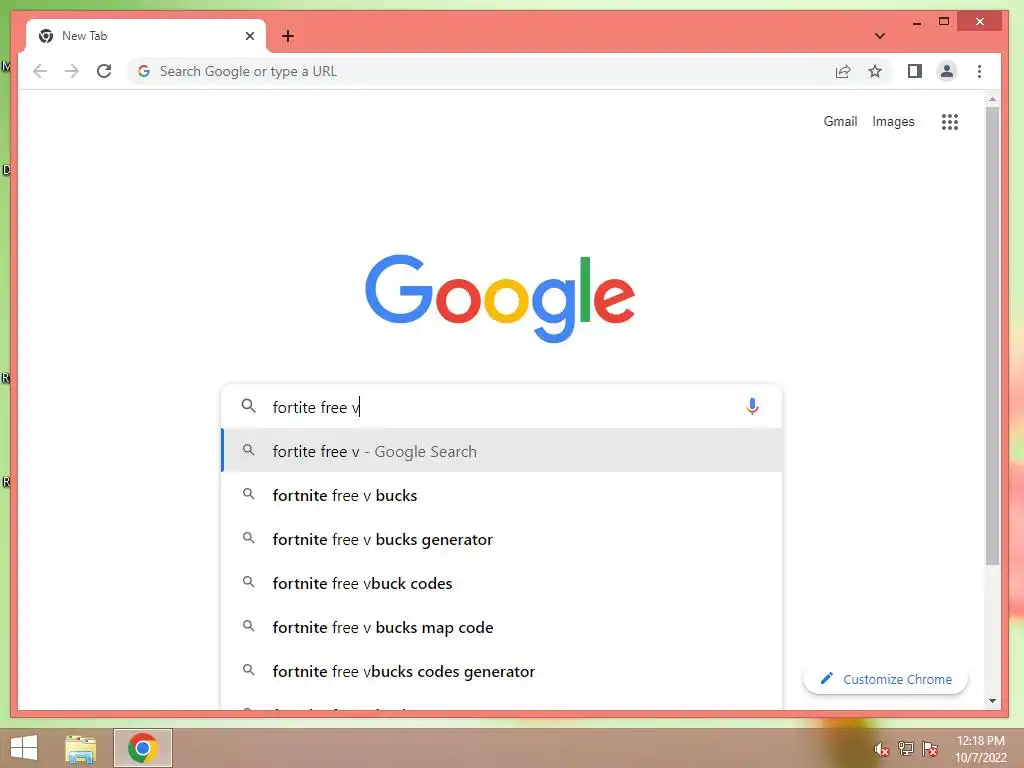Open the Chrome three-dot menu
Viewport: 1024px width, 768px height.
(x=979, y=71)
